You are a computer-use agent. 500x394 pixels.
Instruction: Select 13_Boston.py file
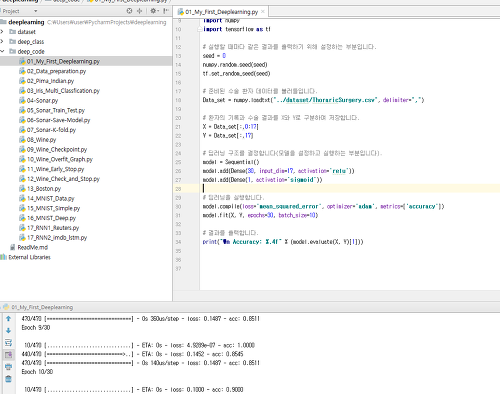coord(40,189)
